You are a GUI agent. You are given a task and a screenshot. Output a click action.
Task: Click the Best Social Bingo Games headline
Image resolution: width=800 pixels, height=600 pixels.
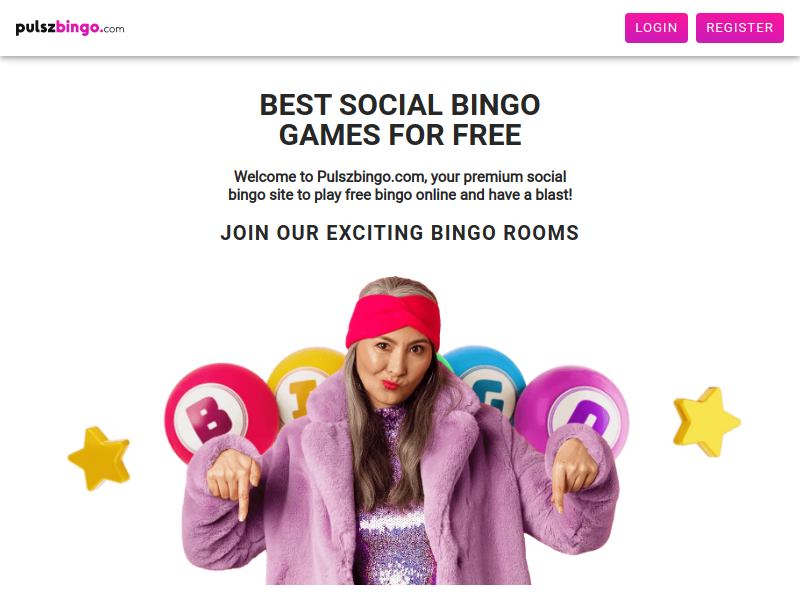click(x=400, y=120)
